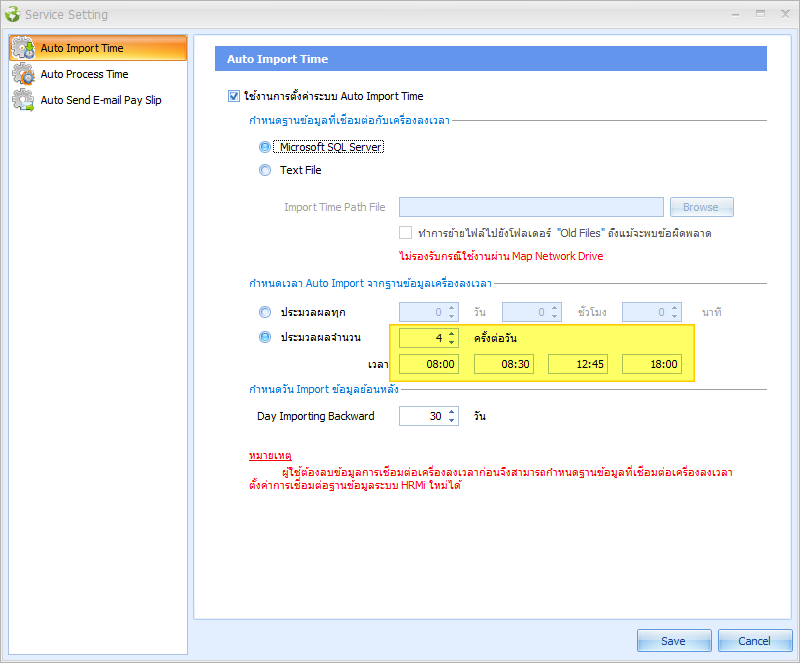Click the Cancel button

click(754, 641)
